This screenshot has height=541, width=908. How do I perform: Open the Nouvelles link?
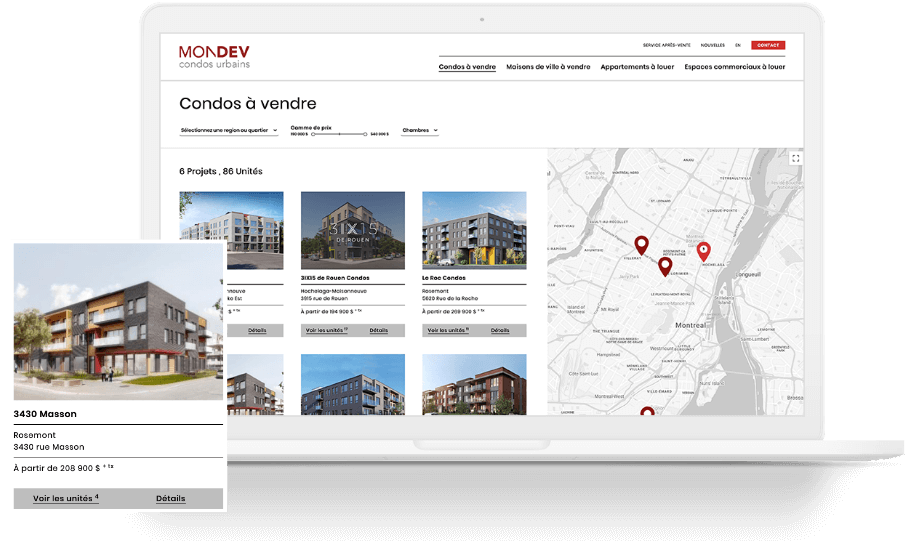click(x=712, y=45)
